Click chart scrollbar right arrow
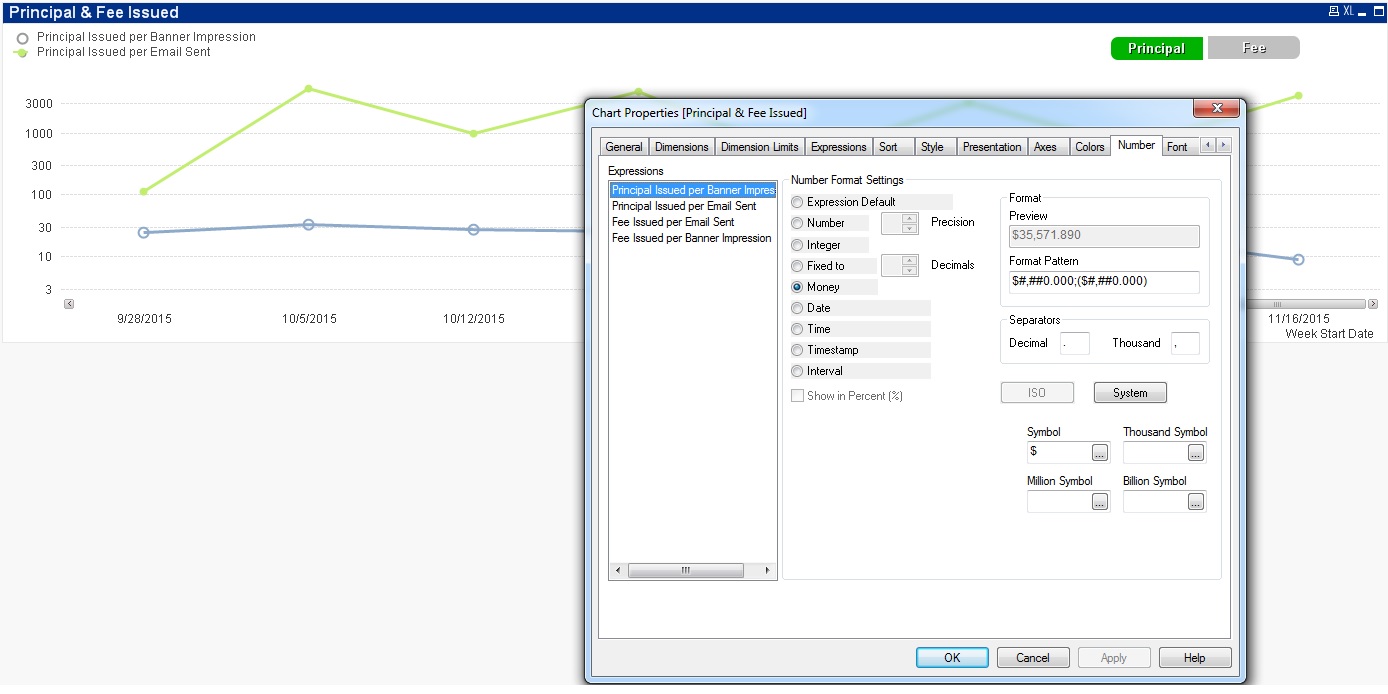This screenshot has width=1388, height=694. point(1373,303)
